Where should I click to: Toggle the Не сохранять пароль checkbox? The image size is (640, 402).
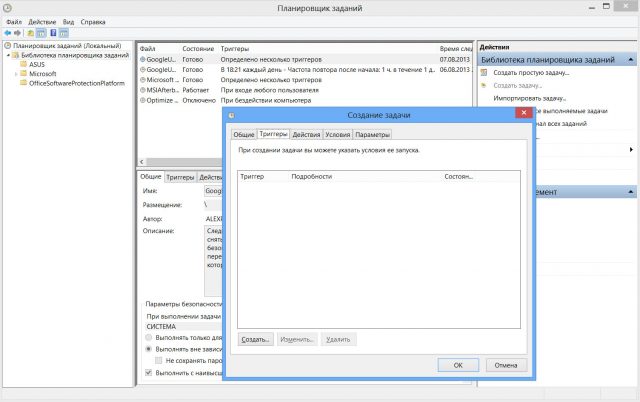coord(158,359)
